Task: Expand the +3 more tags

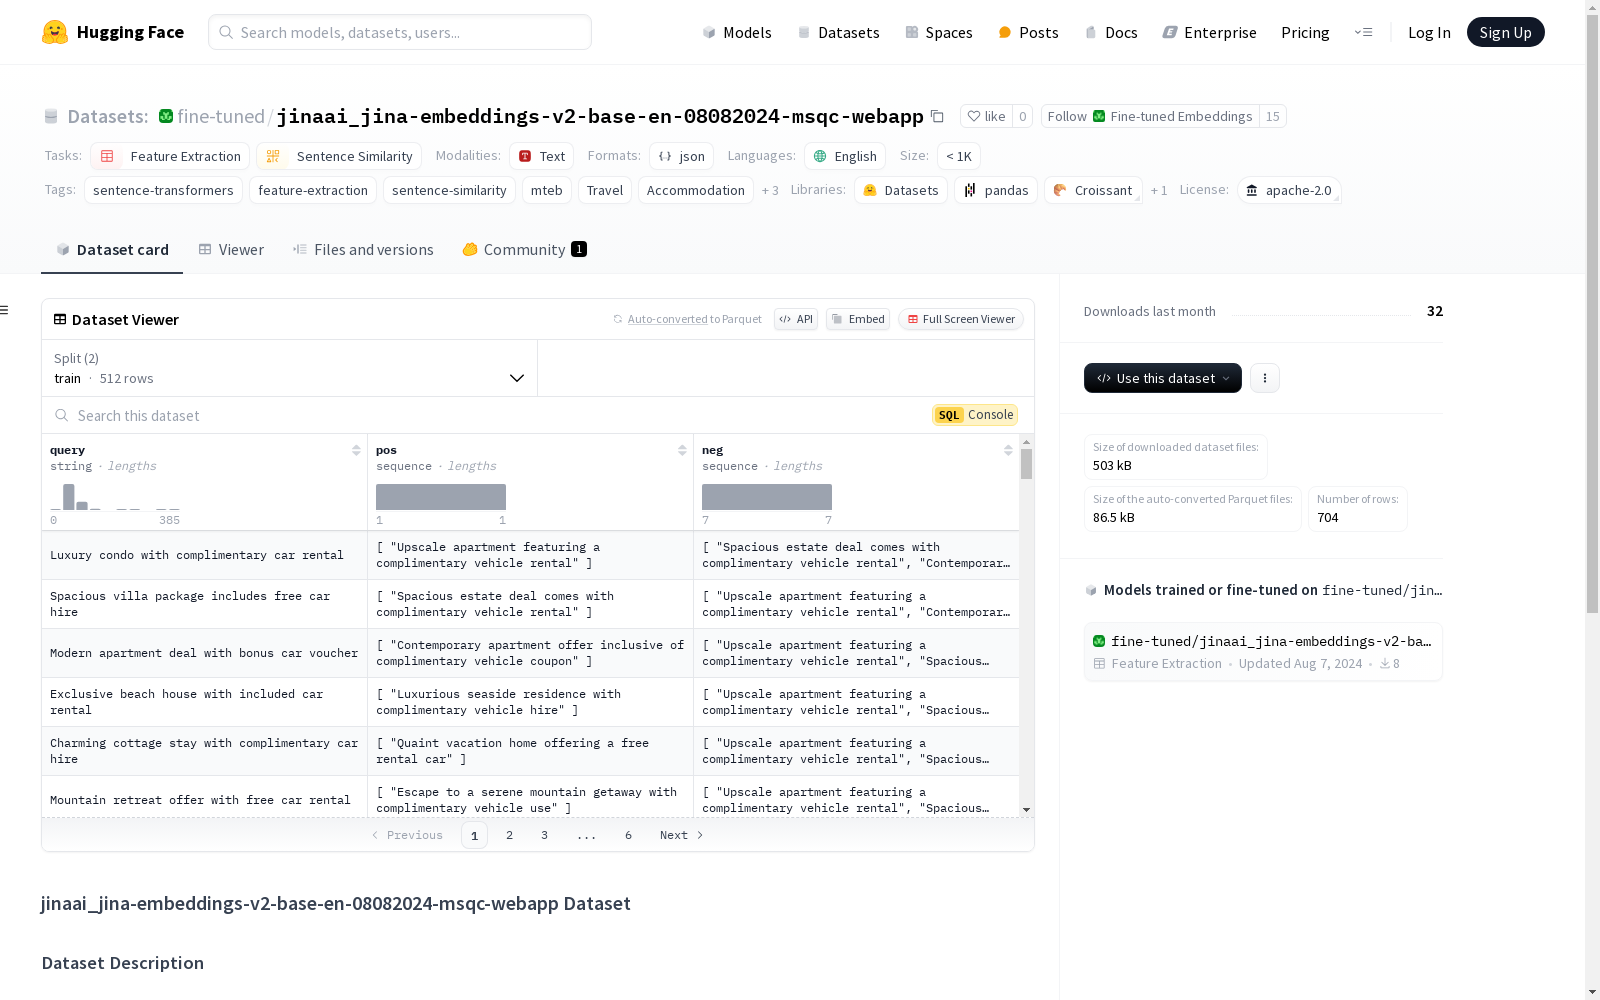Action: (x=770, y=190)
